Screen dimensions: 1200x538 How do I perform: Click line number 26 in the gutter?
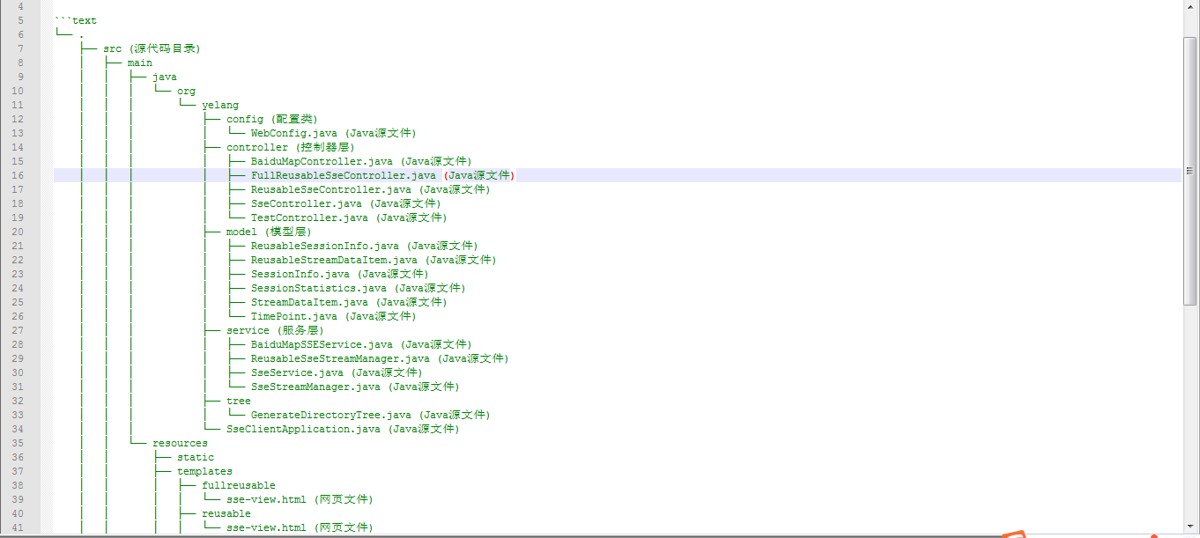pos(17,316)
